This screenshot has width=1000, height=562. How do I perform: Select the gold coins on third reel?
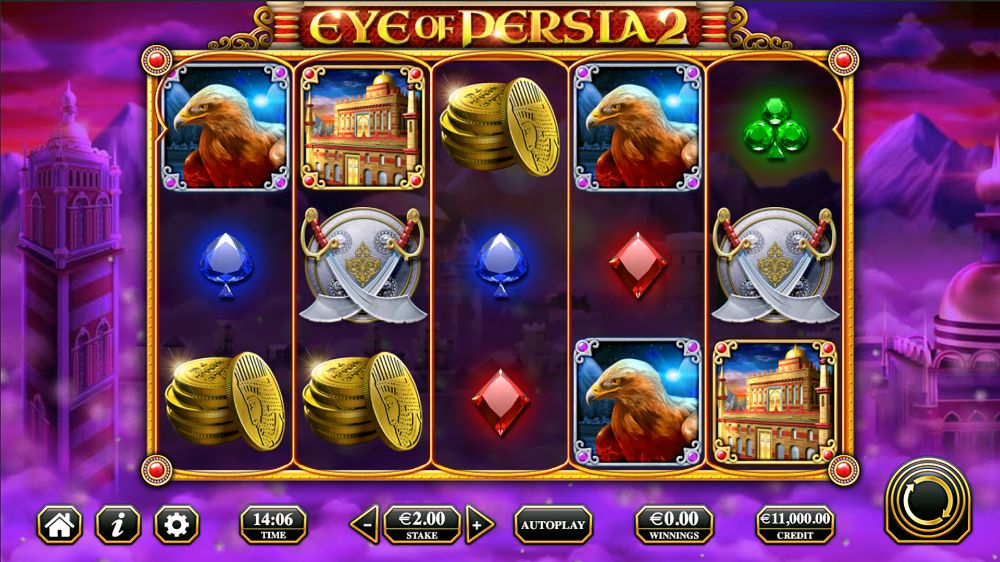tap(500, 128)
